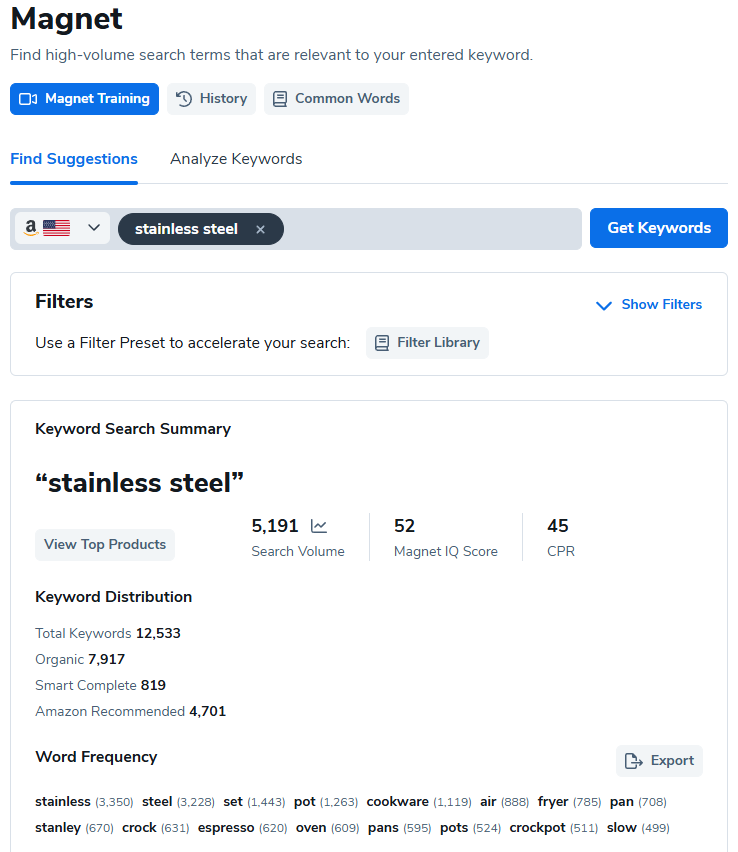The image size is (738, 852).
Task: Open History via the clock icon
Action: click(182, 98)
